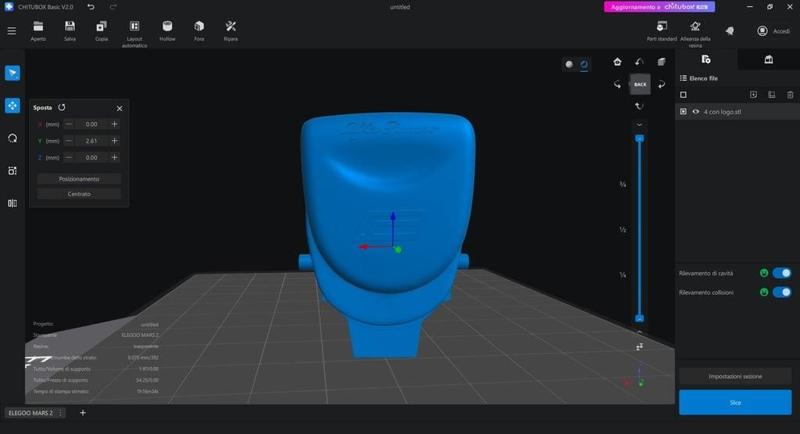The height and width of the screenshot is (434, 800).
Task: Switch to solid shaded render mode
Action: 569,64
